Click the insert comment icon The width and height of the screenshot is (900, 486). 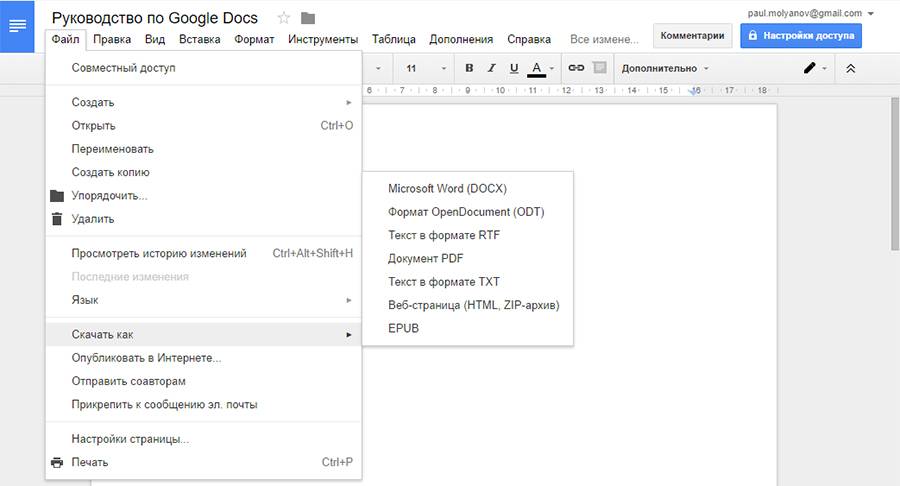coord(599,68)
